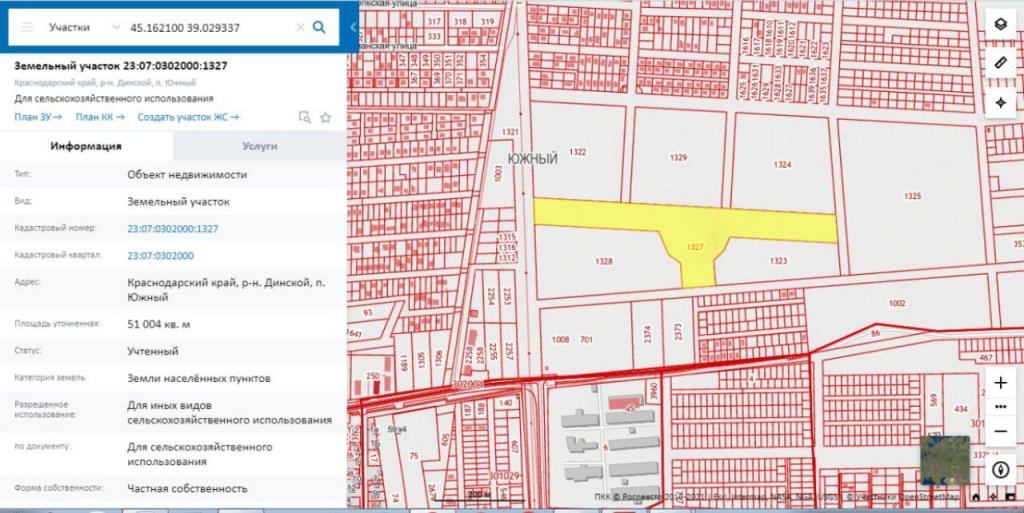Add parcel to favorites with star
The width and height of the screenshot is (1024, 513).
pyautogui.click(x=325, y=117)
